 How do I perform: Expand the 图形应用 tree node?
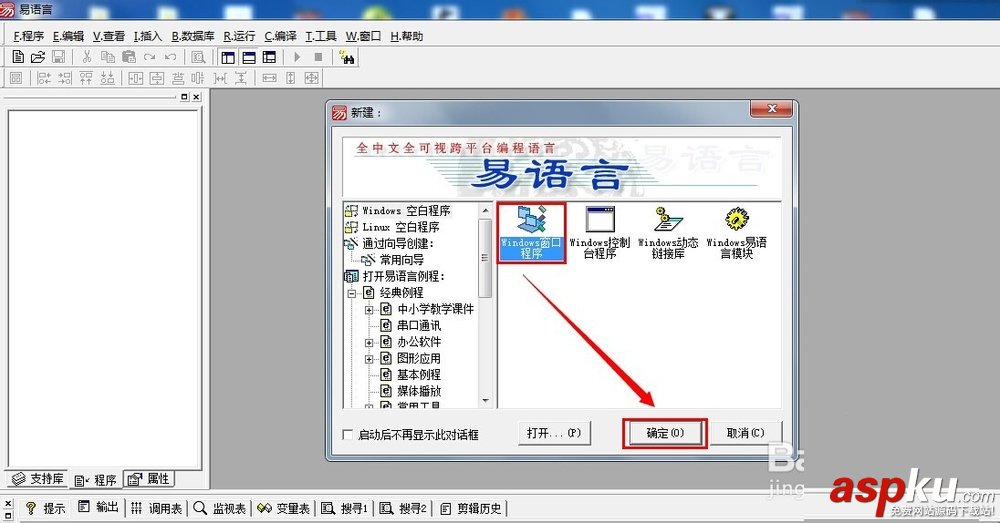369,359
